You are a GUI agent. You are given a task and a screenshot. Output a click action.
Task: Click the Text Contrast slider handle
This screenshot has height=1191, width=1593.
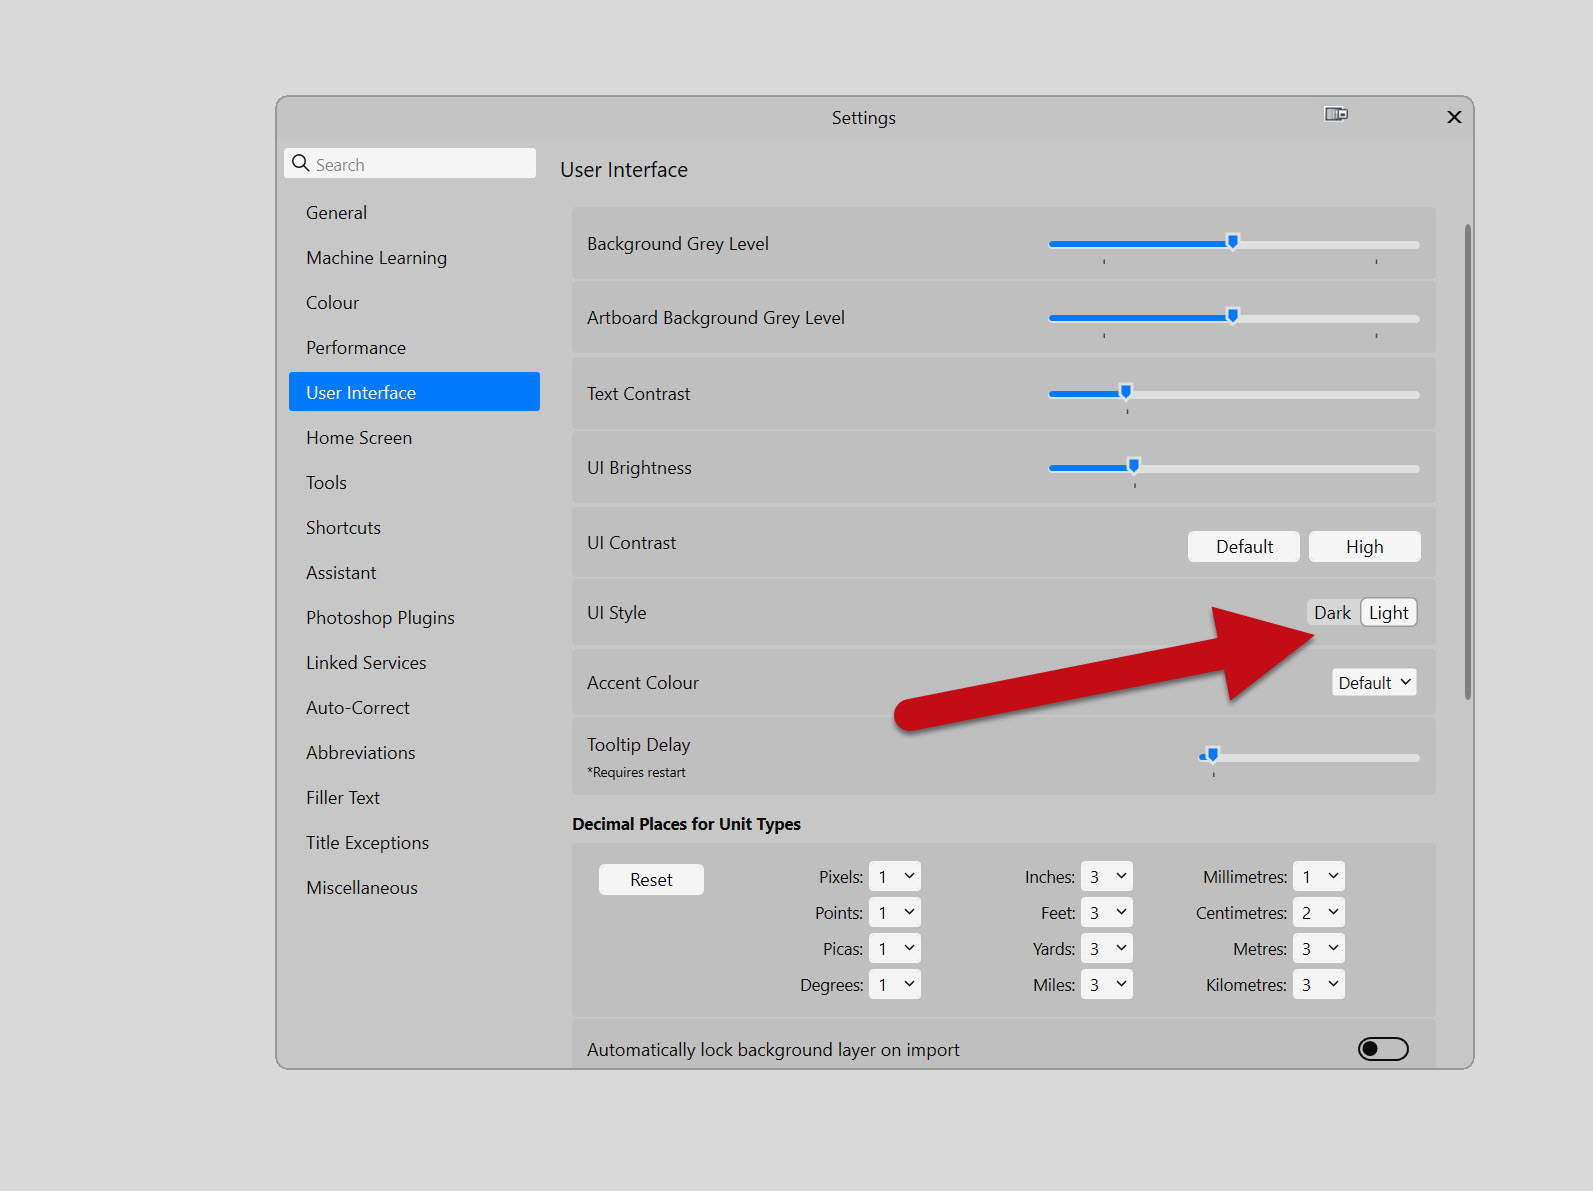click(1126, 392)
